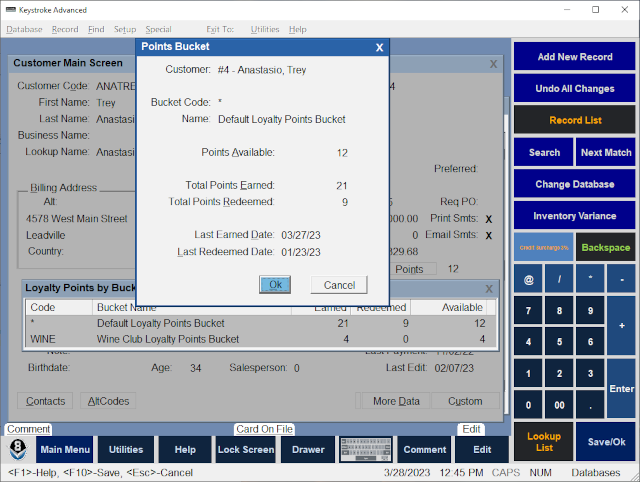Click the Credit Surcharge 3% button
Screen dimensions: 640x482
tap(544, 247)
